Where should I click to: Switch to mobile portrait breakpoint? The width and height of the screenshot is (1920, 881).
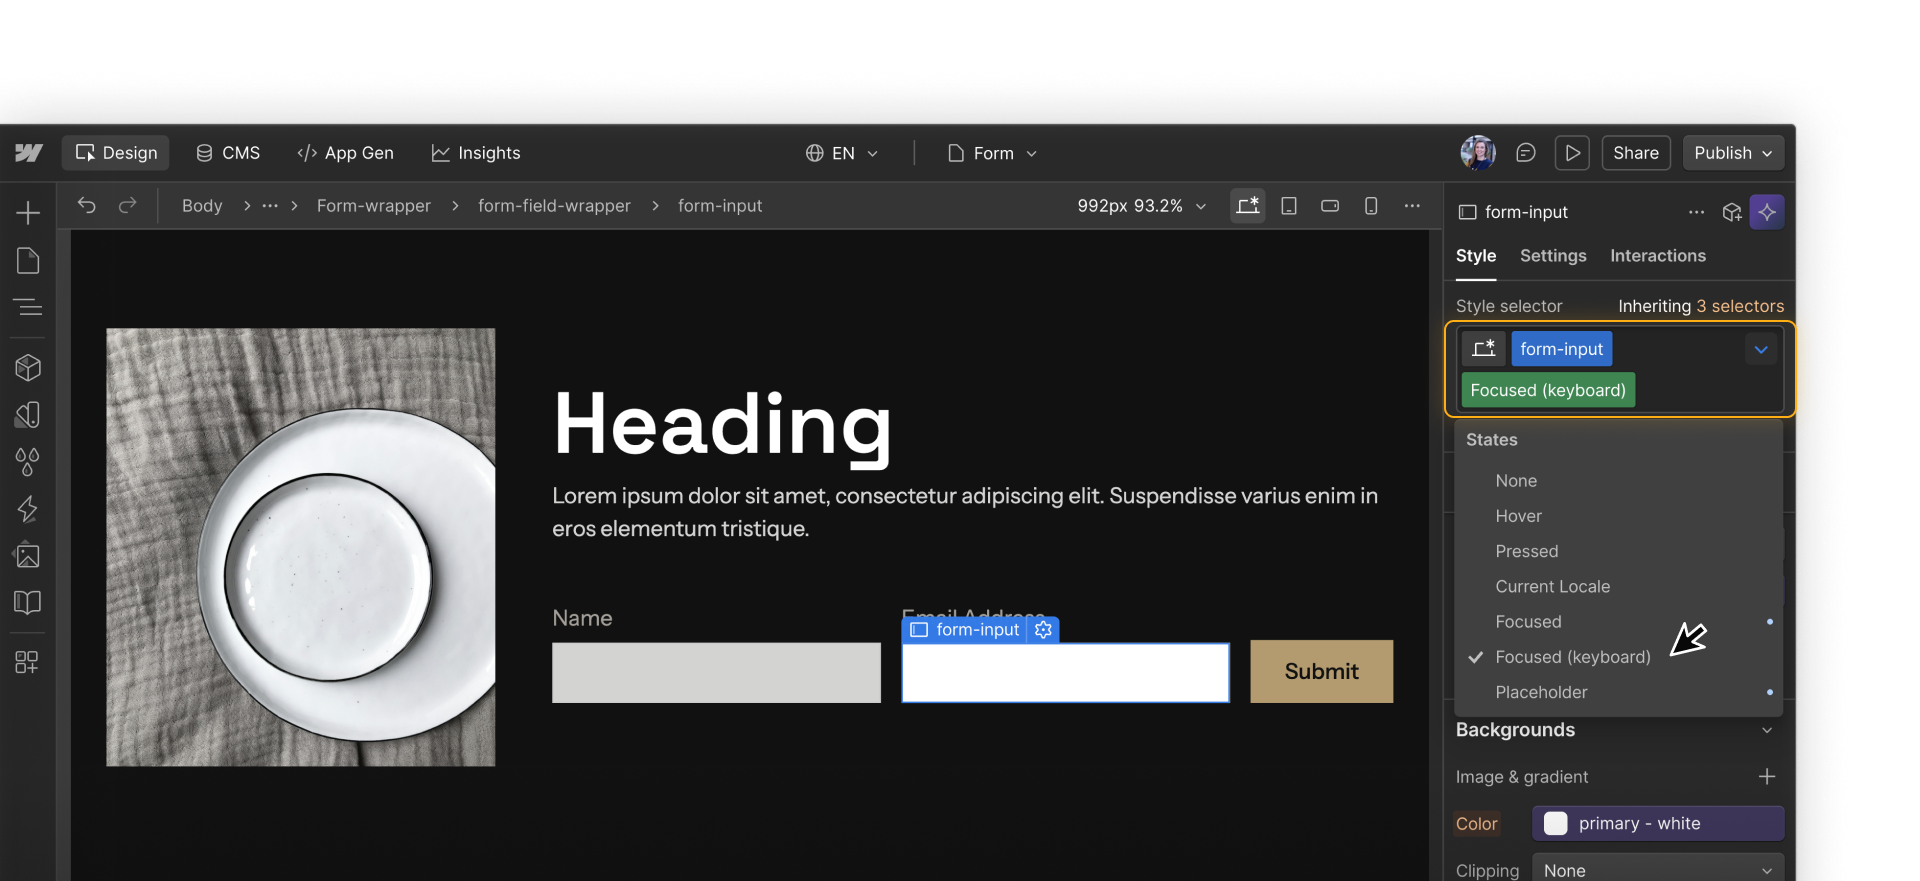[x=1371, y=205]
